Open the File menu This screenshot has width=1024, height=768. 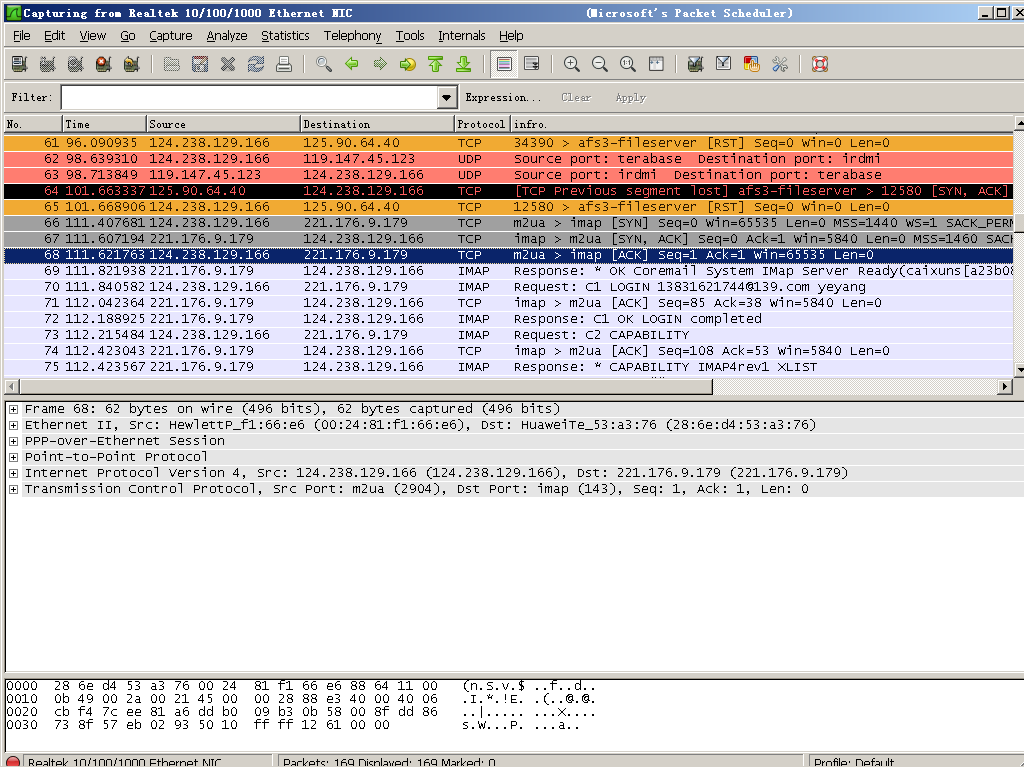tap(22, 36)
